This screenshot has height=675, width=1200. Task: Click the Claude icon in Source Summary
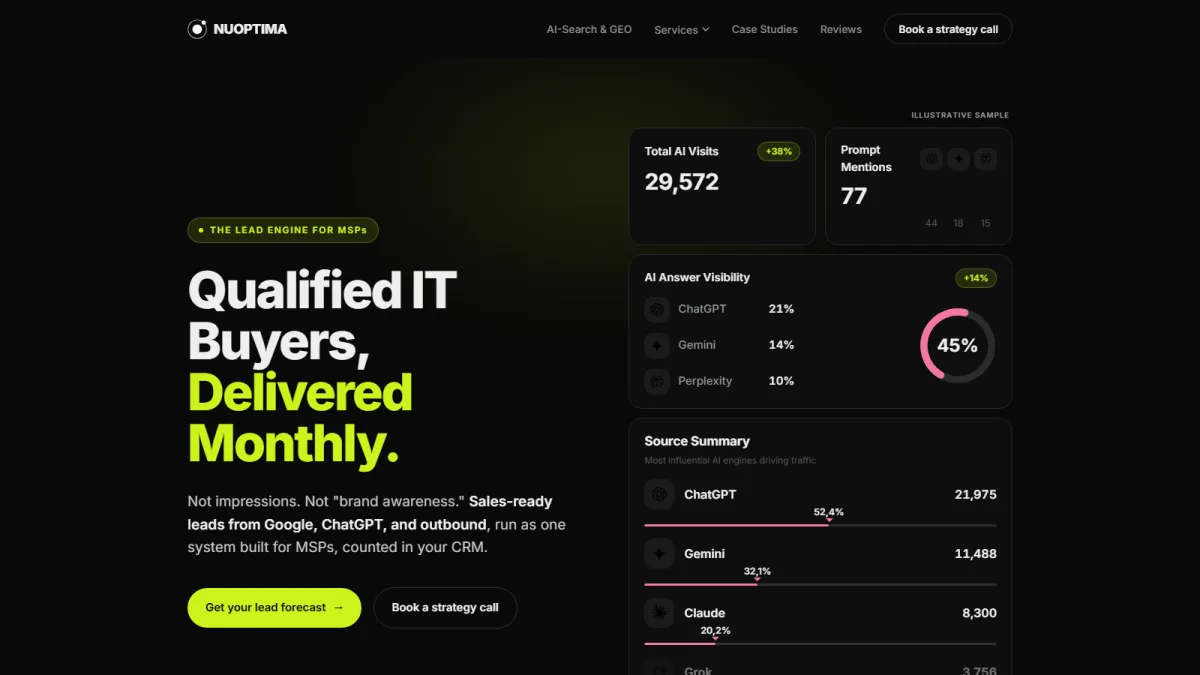point(658,612)
